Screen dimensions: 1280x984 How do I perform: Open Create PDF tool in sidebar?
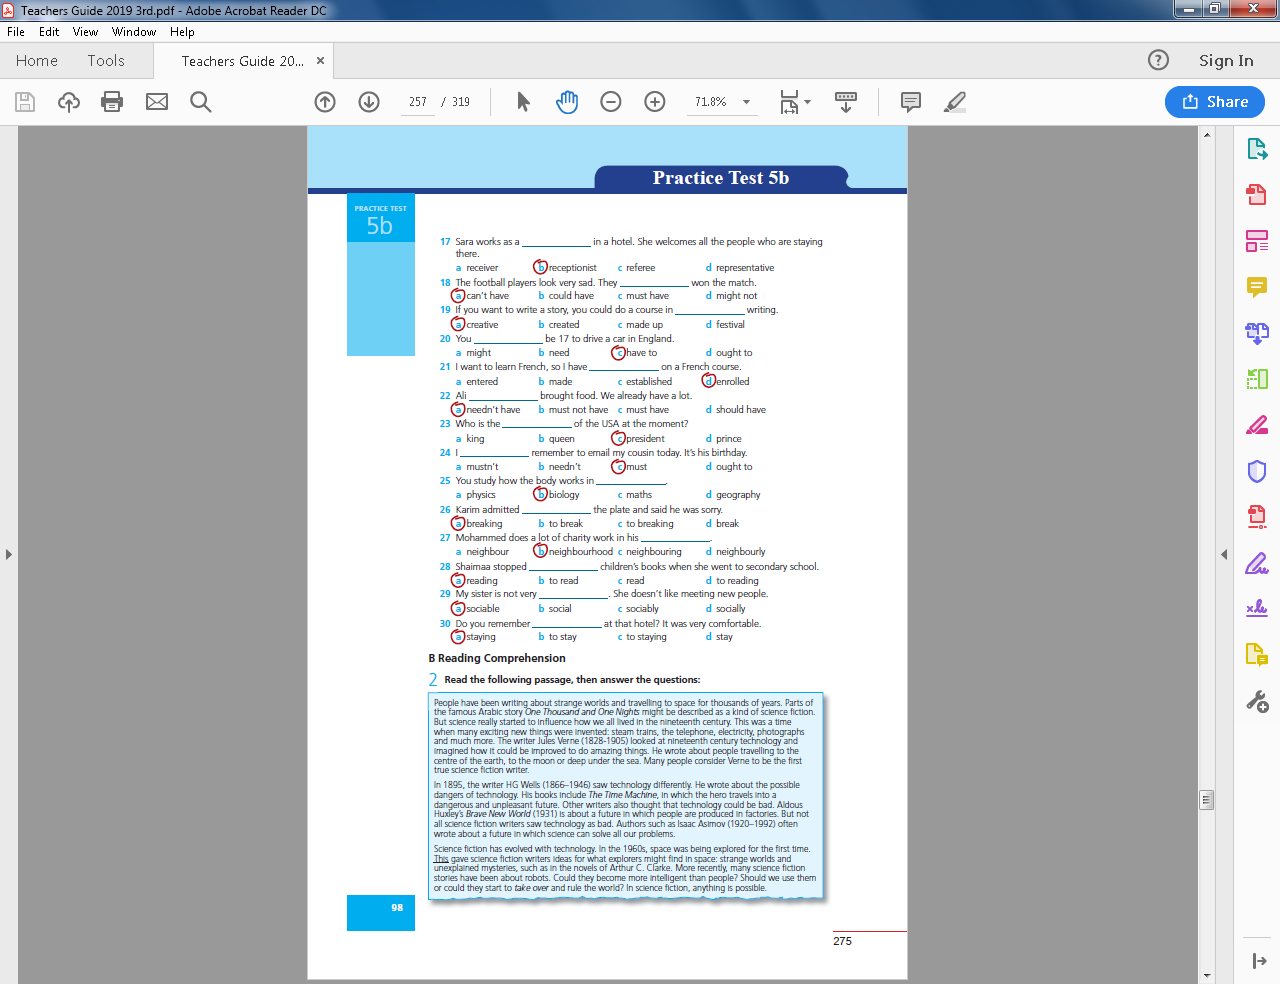point(1257,194)
